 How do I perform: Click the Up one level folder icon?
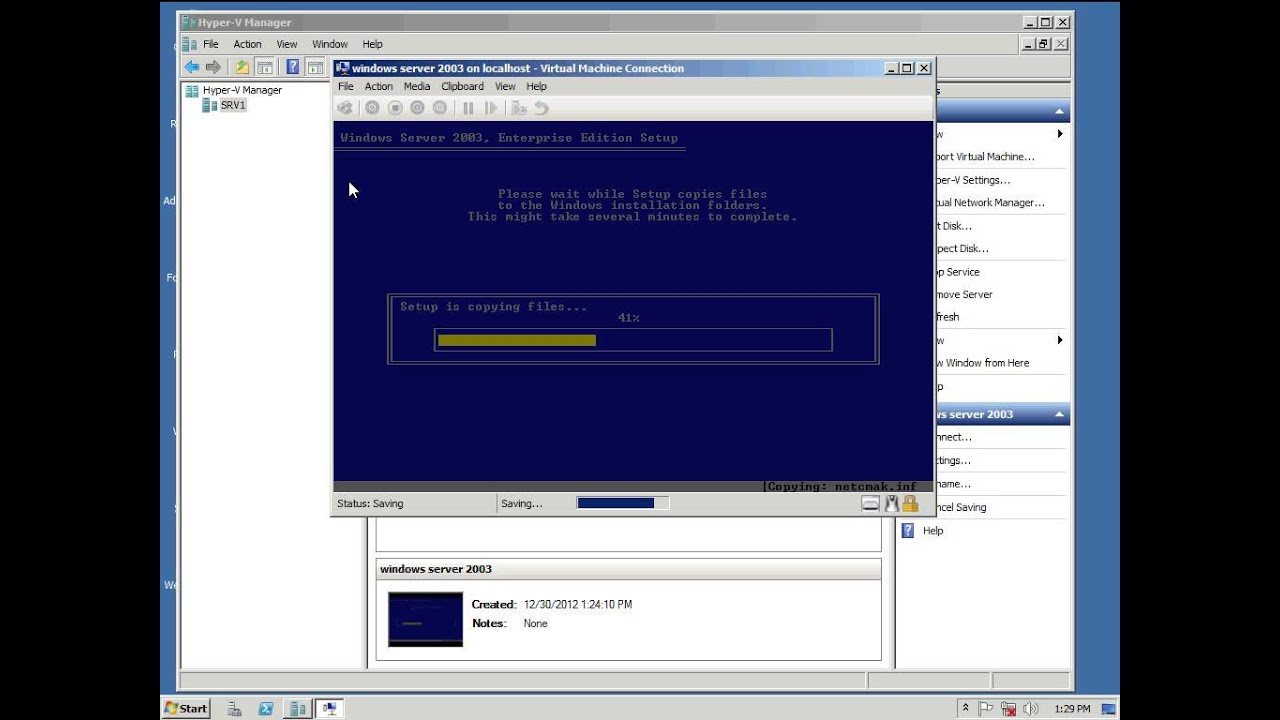[242, 67]
